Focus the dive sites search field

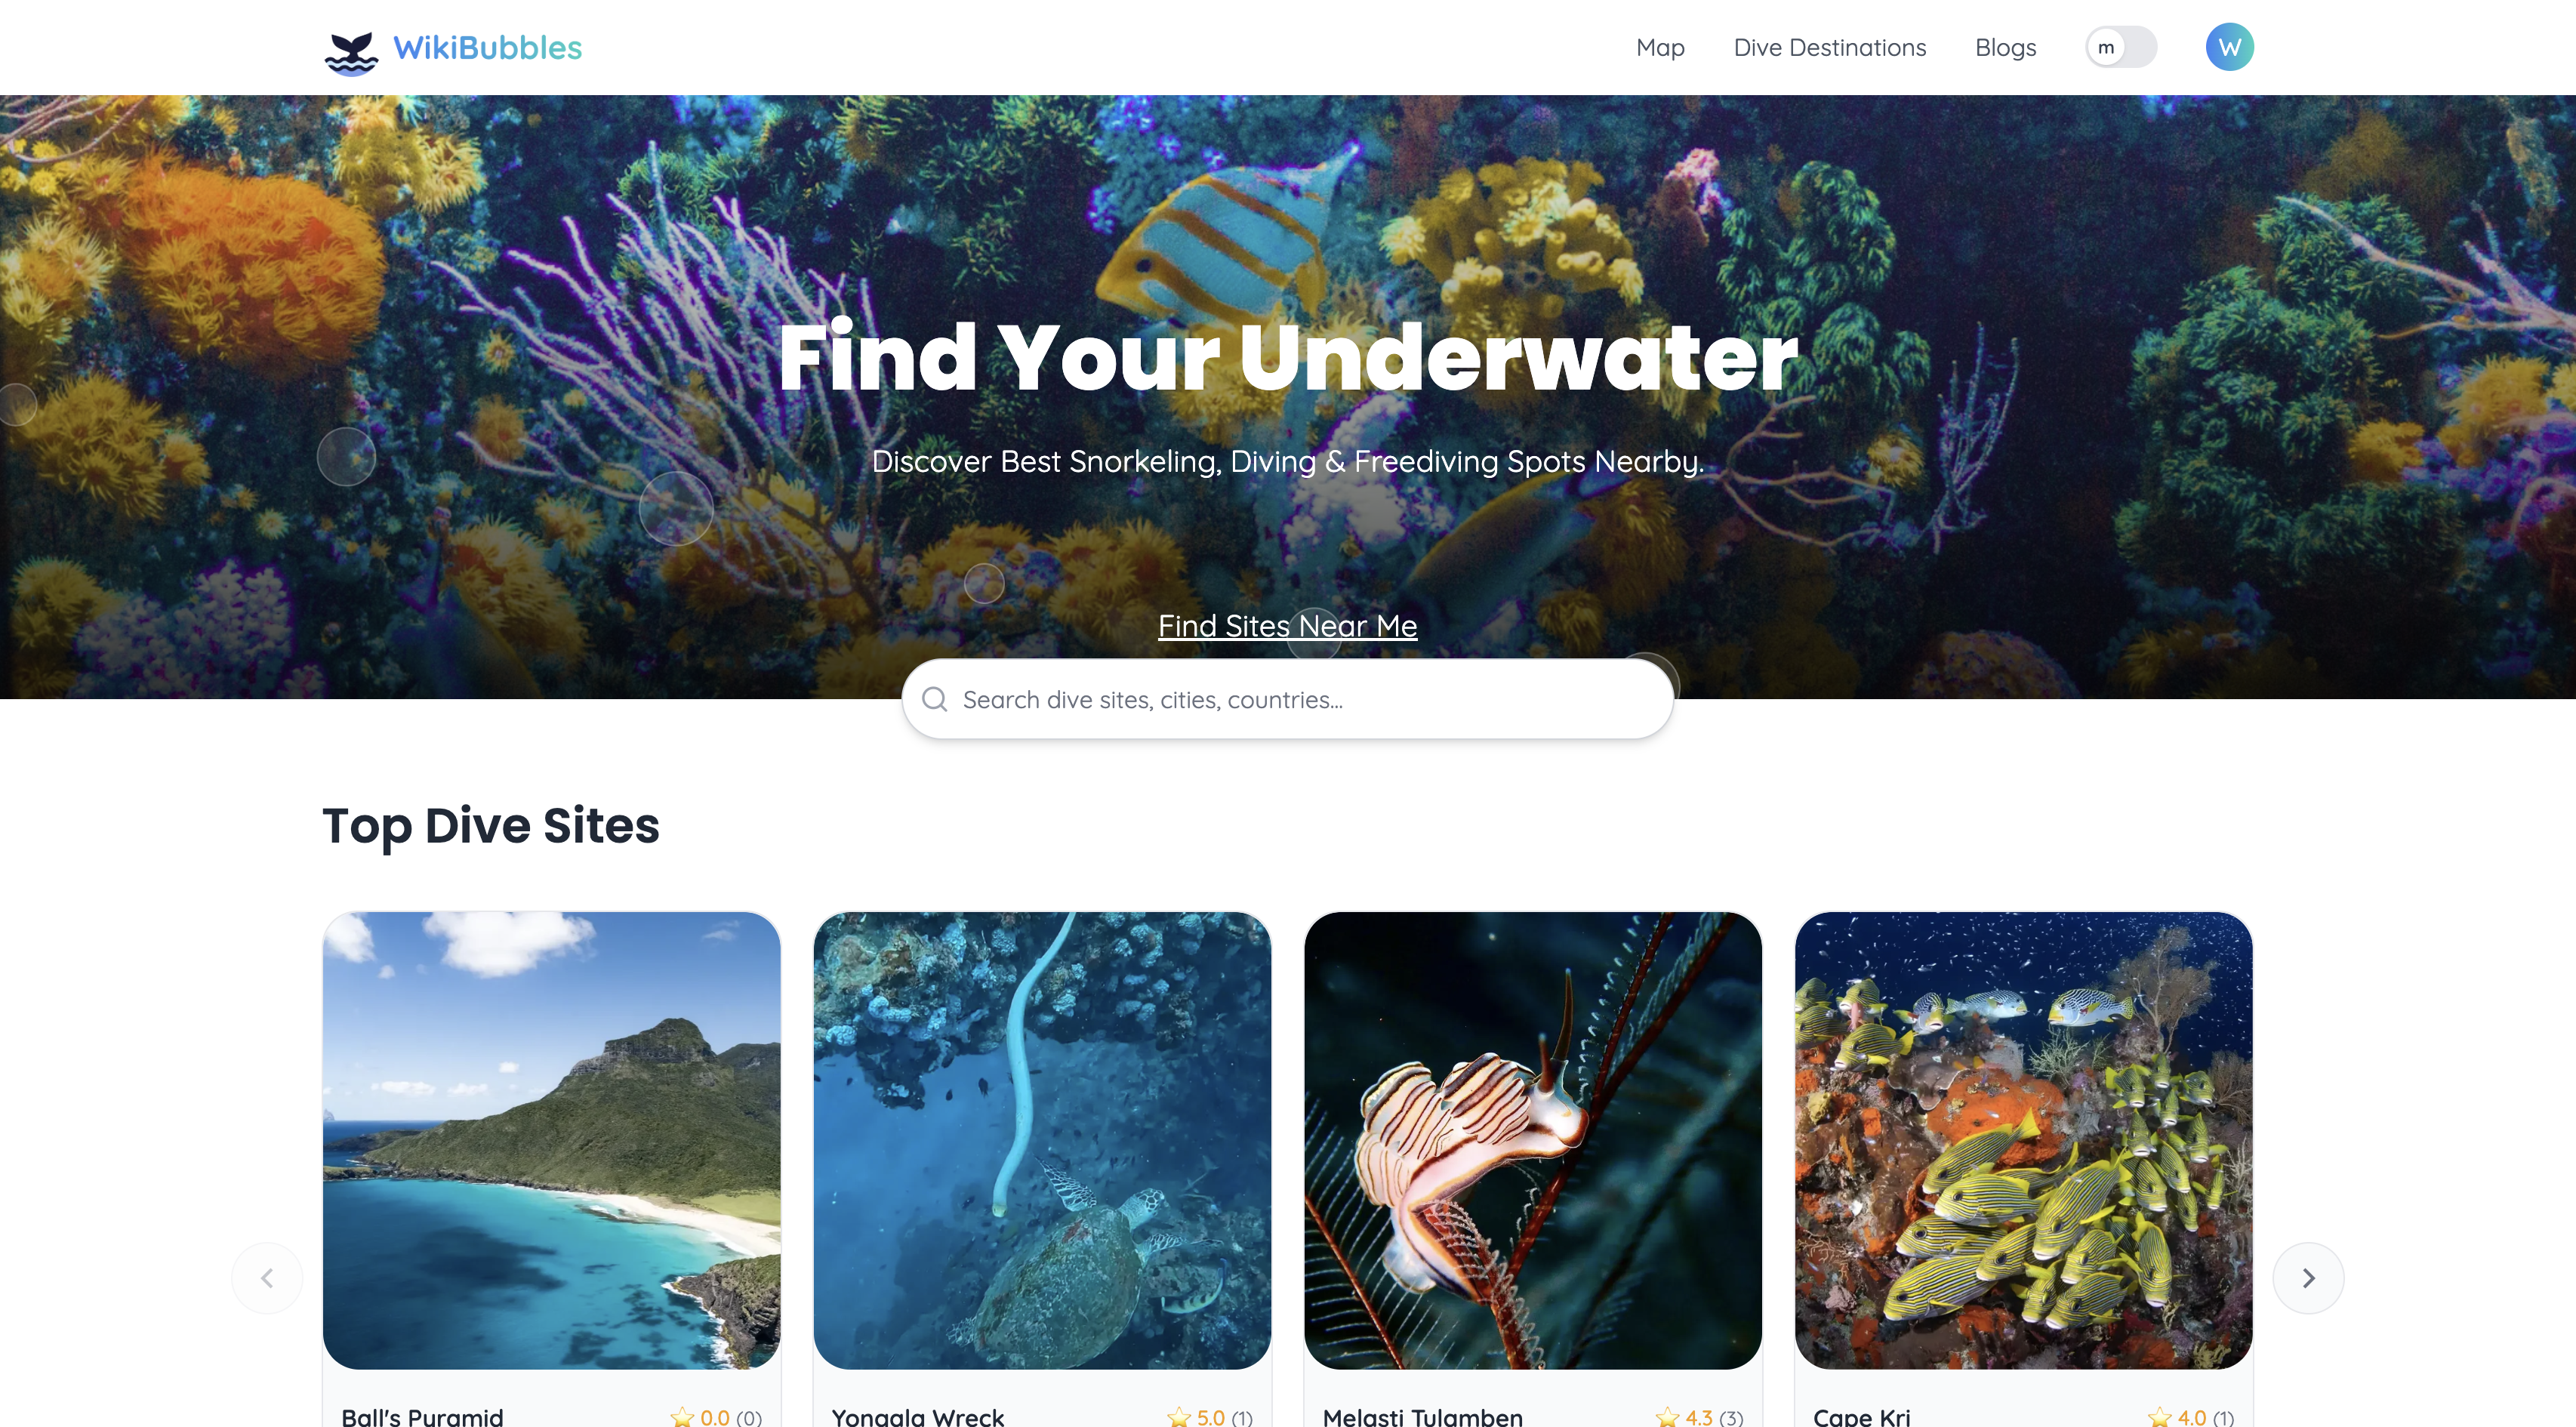click(1287, 699)
